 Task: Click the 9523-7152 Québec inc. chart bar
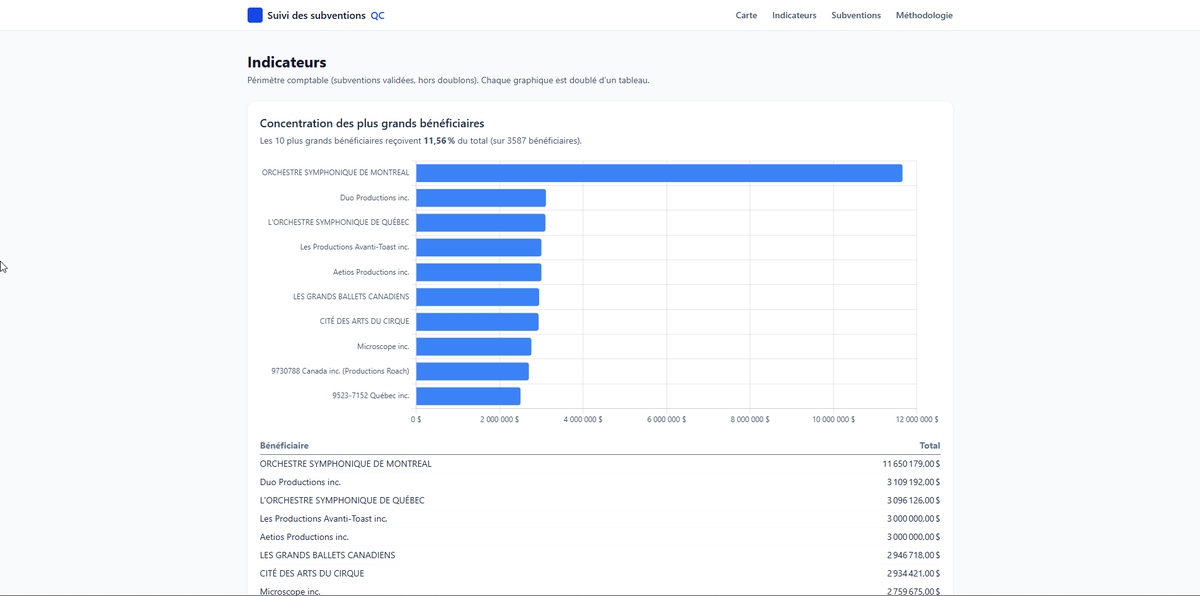(x=468, y=396)
